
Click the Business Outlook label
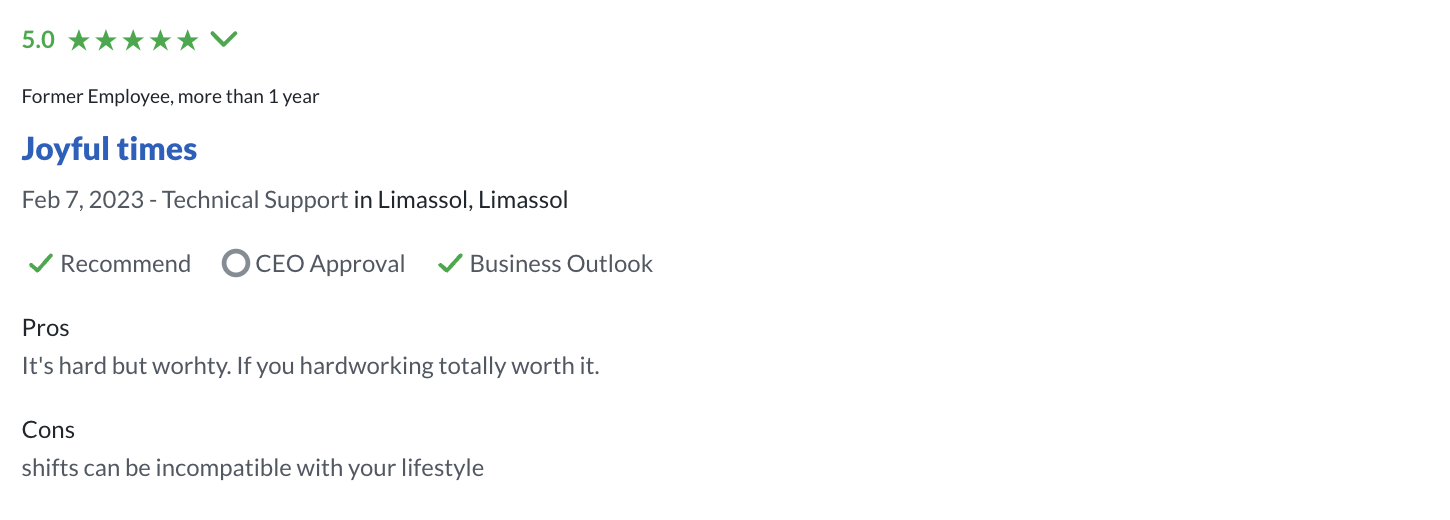(561, 264)
